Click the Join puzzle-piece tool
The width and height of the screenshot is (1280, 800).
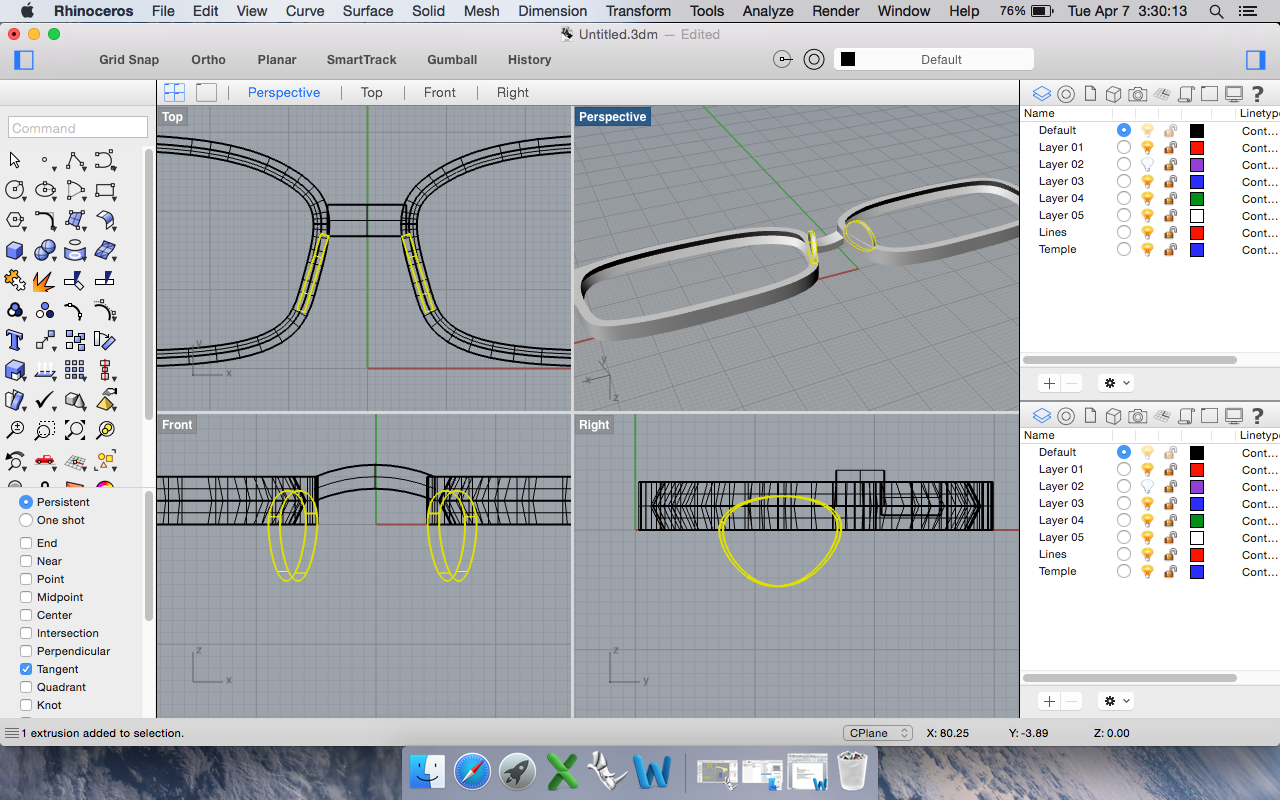[15, 280]
